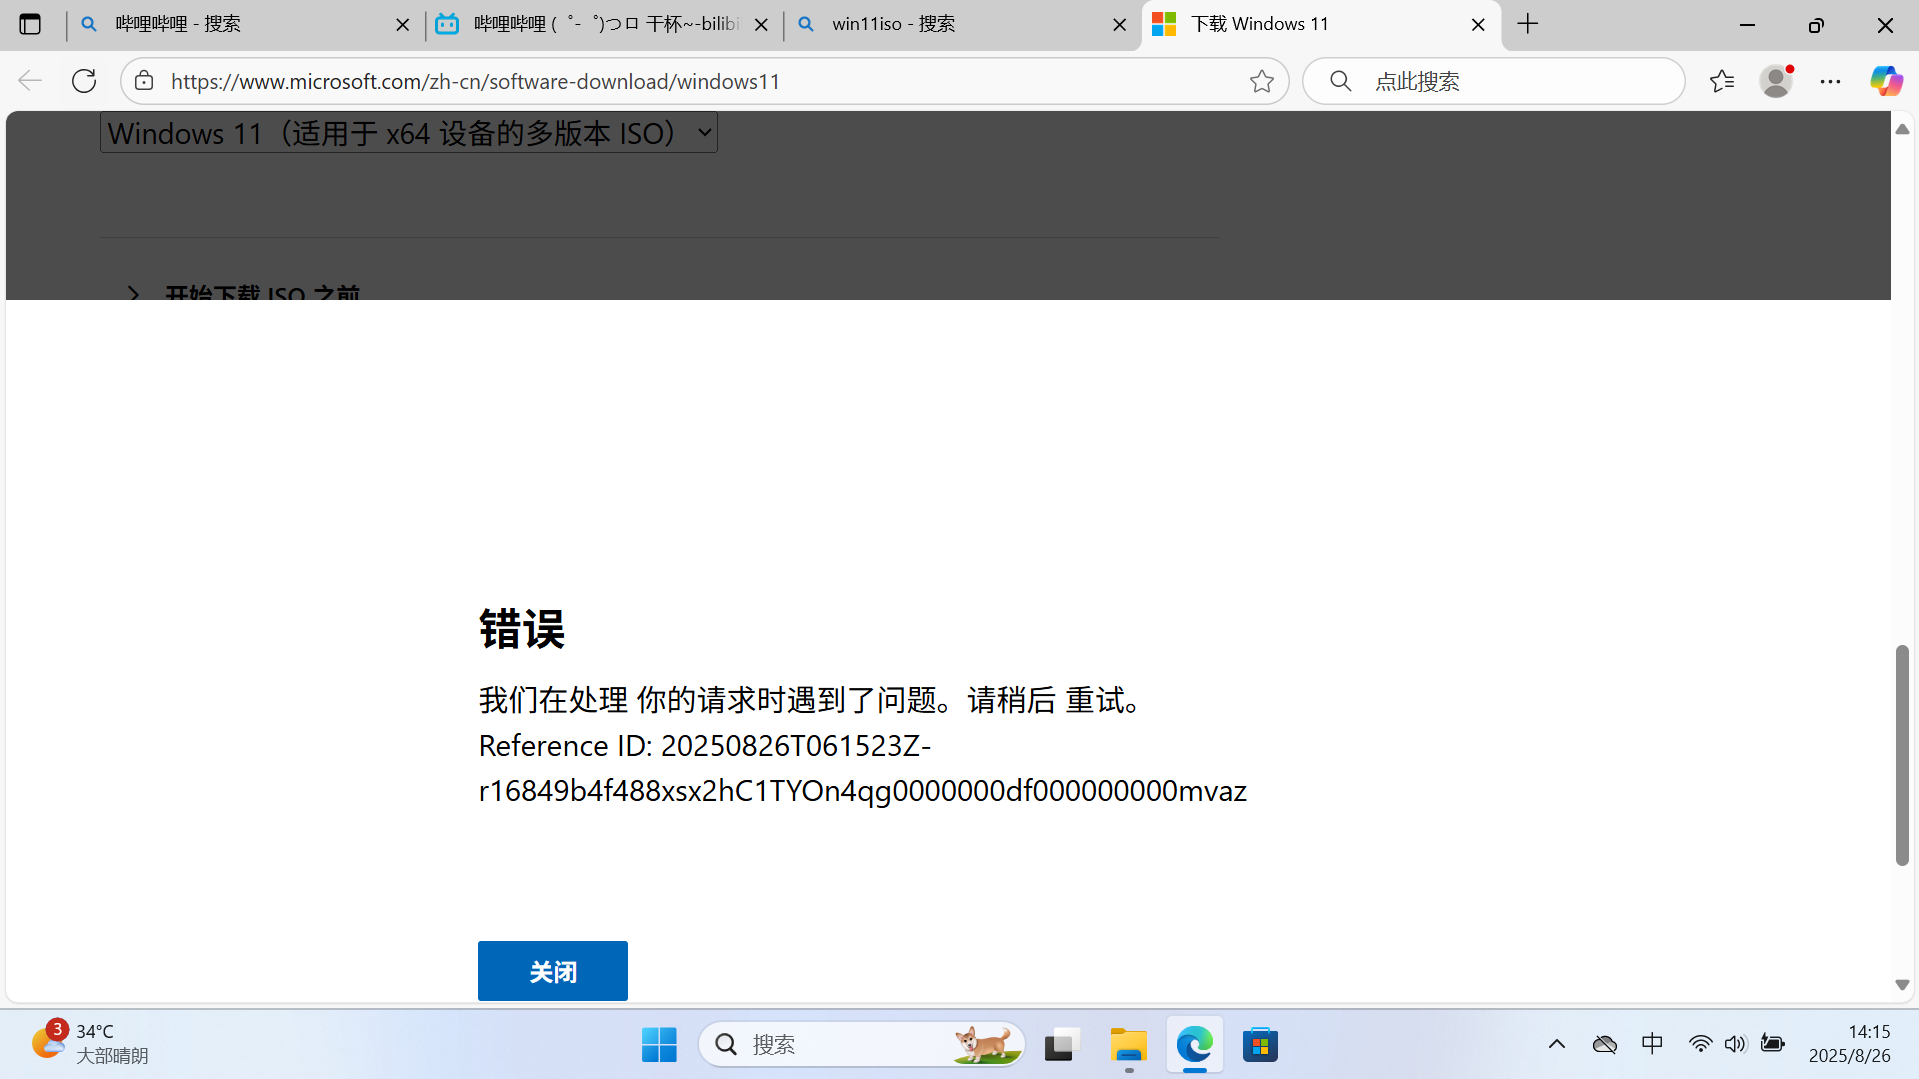Open Settings and more ellipsis menu
The width and height of the screenshot is (1919, 1079).
coord(1830,81)
